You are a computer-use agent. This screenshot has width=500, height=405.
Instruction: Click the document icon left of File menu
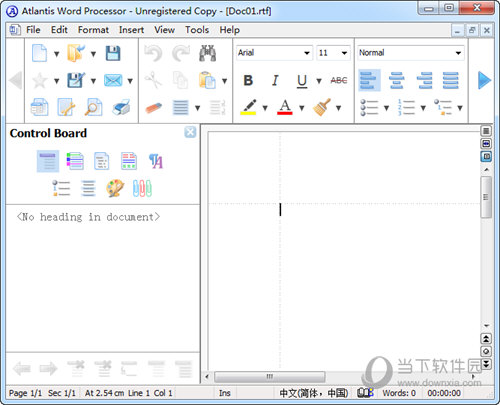(15, 30)
